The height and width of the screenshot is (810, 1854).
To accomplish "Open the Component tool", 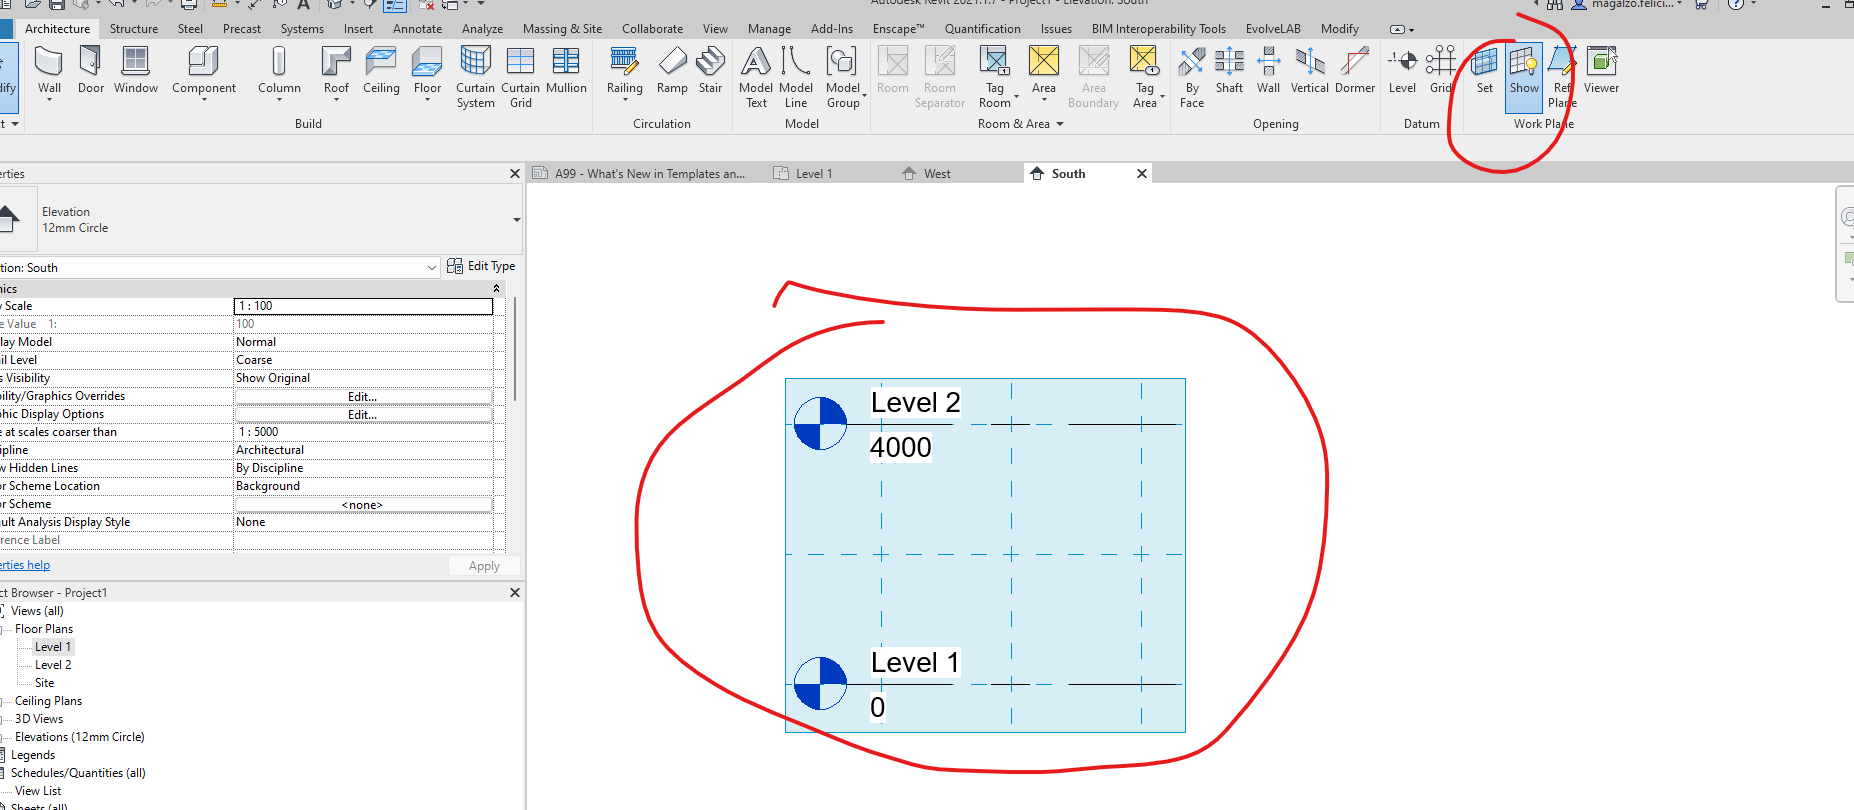I will [x=204, y=72].
